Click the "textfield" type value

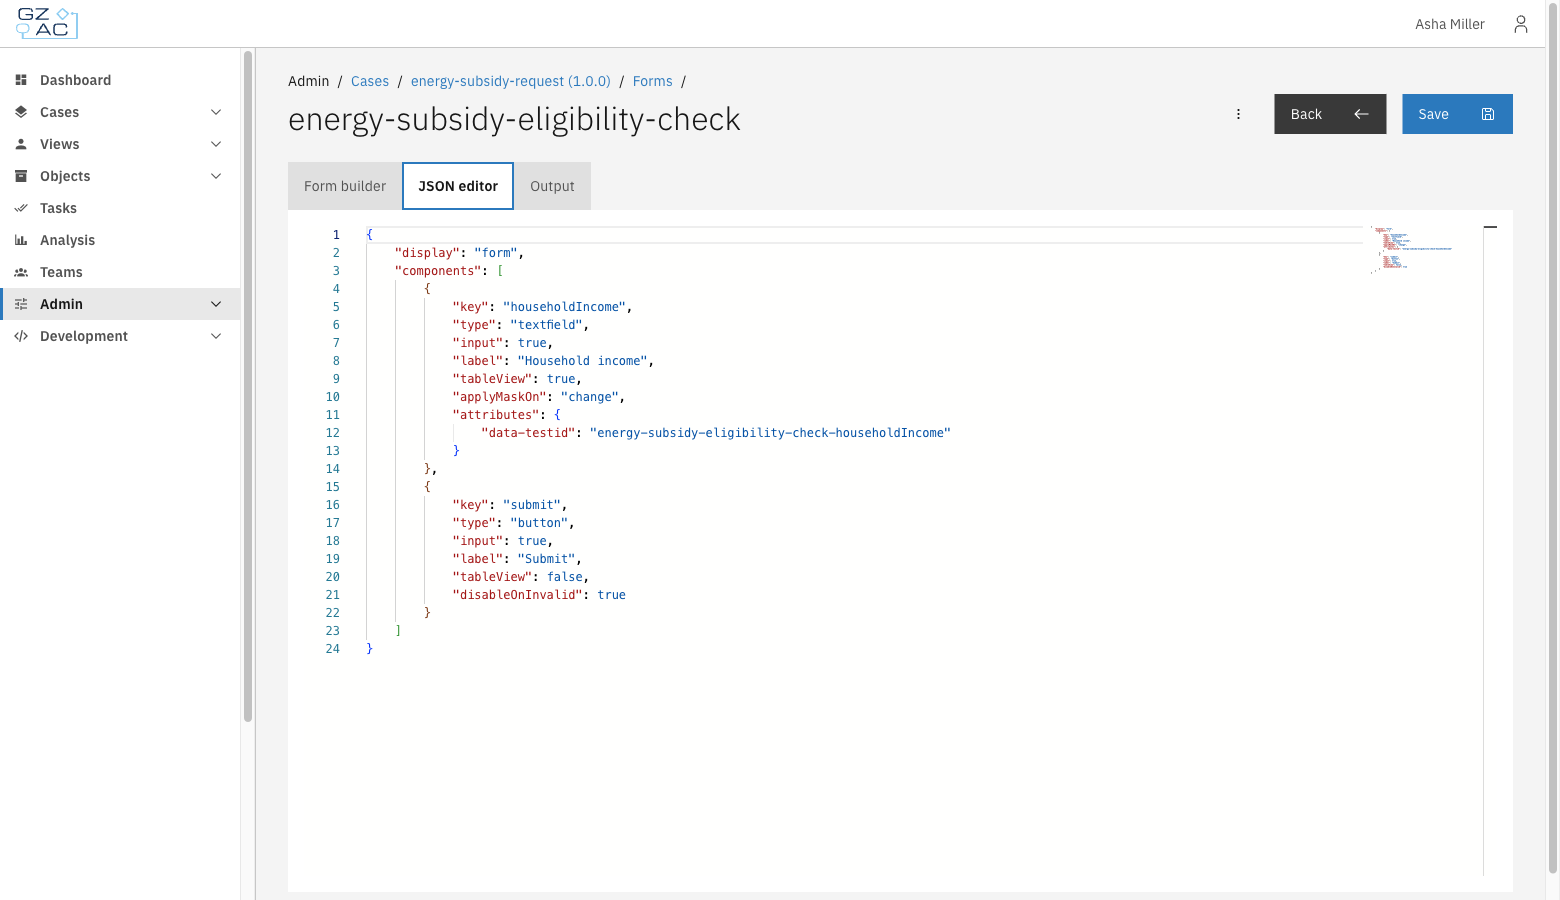546,325
